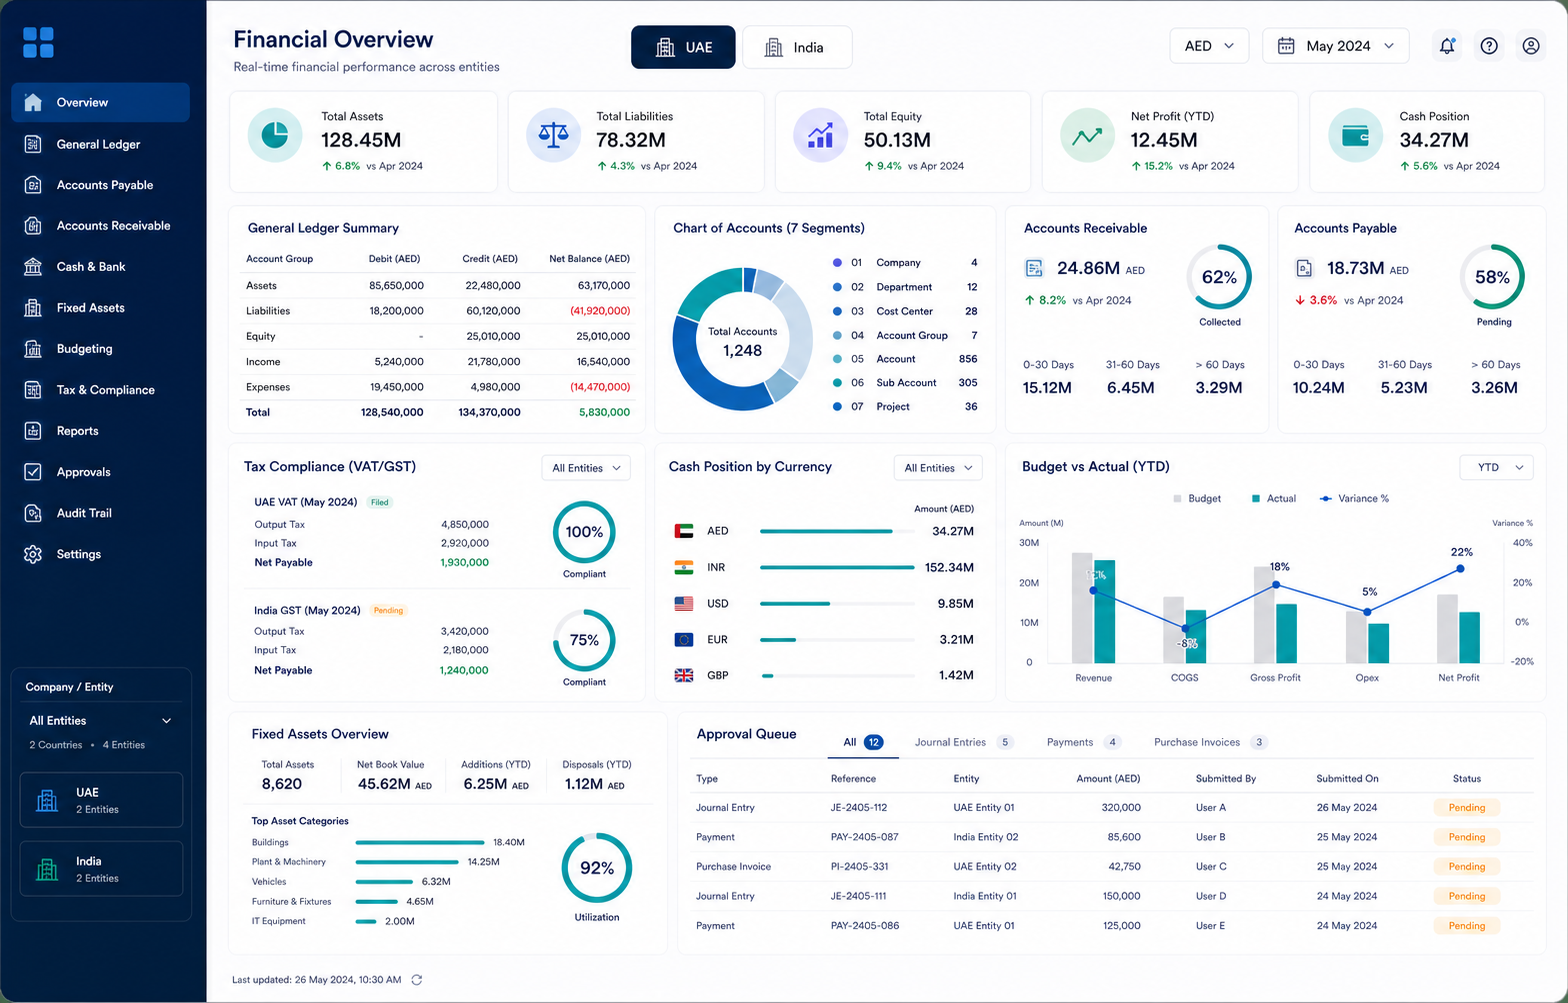
Task: Click the Buildings 18.40M asset bar
Action: pyautogui.click(x=420, y=843)
